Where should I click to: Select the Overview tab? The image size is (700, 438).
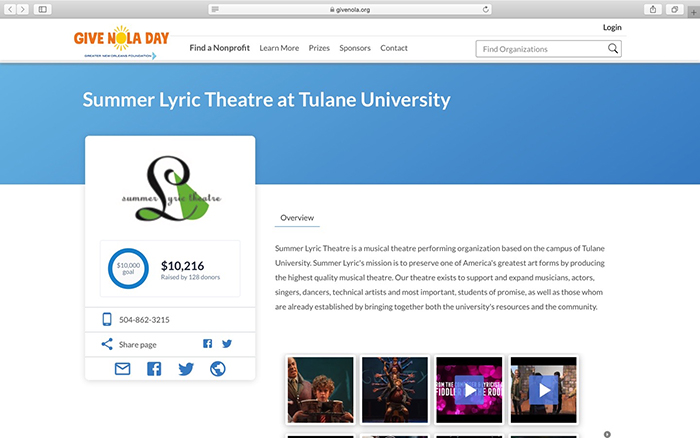[297, 218]
